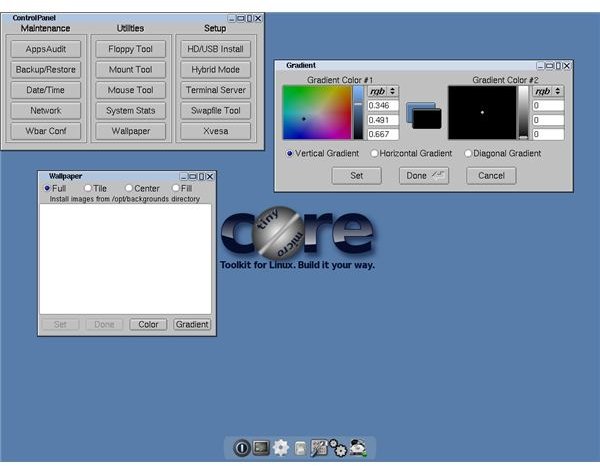Start HD/USB Install
Viewport: 600px width, 466px height.
[x=215, y=49]
